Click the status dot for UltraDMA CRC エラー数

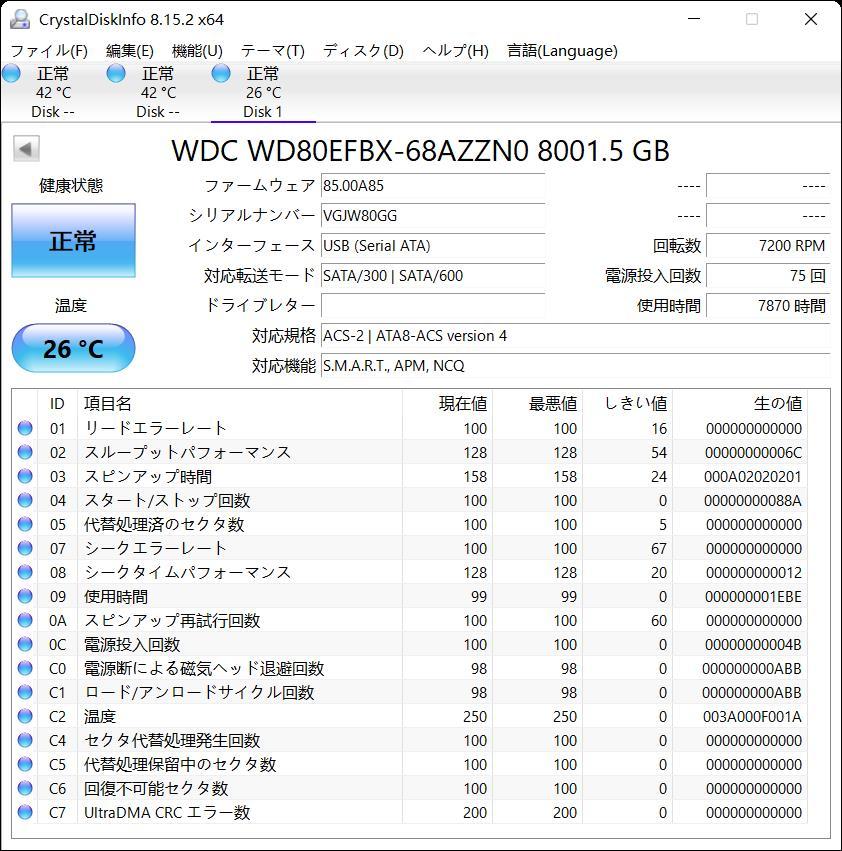24,812
